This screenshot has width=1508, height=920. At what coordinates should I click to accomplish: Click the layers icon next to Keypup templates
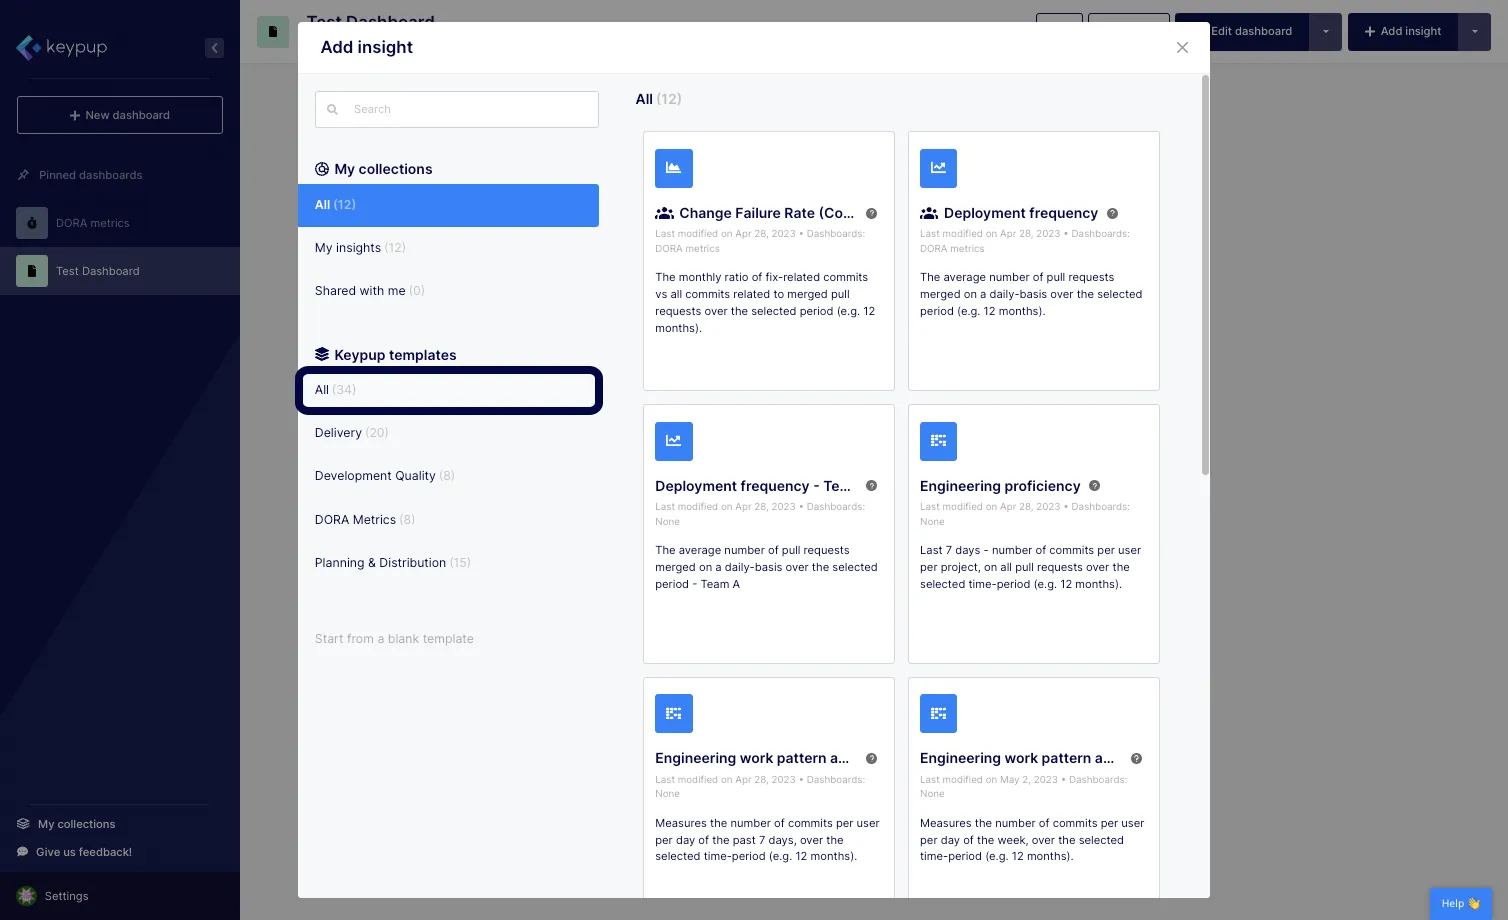click(x=321, y=354)
